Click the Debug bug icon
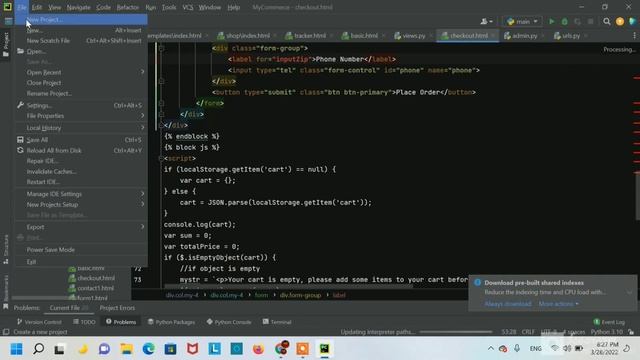 [564, 22]
